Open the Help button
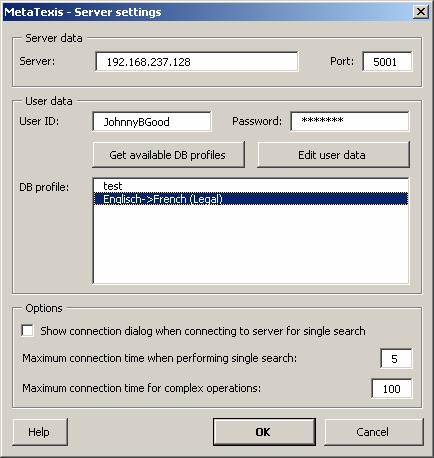Screen dimensions: 434x458 point(40,432)
